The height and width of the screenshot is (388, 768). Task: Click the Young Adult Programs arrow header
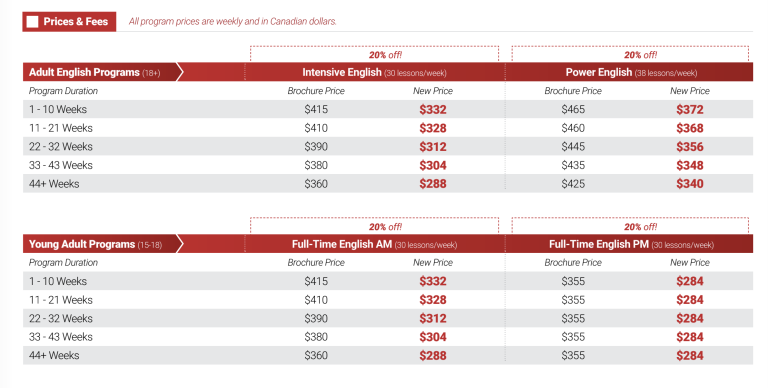[x=103, y=244]
